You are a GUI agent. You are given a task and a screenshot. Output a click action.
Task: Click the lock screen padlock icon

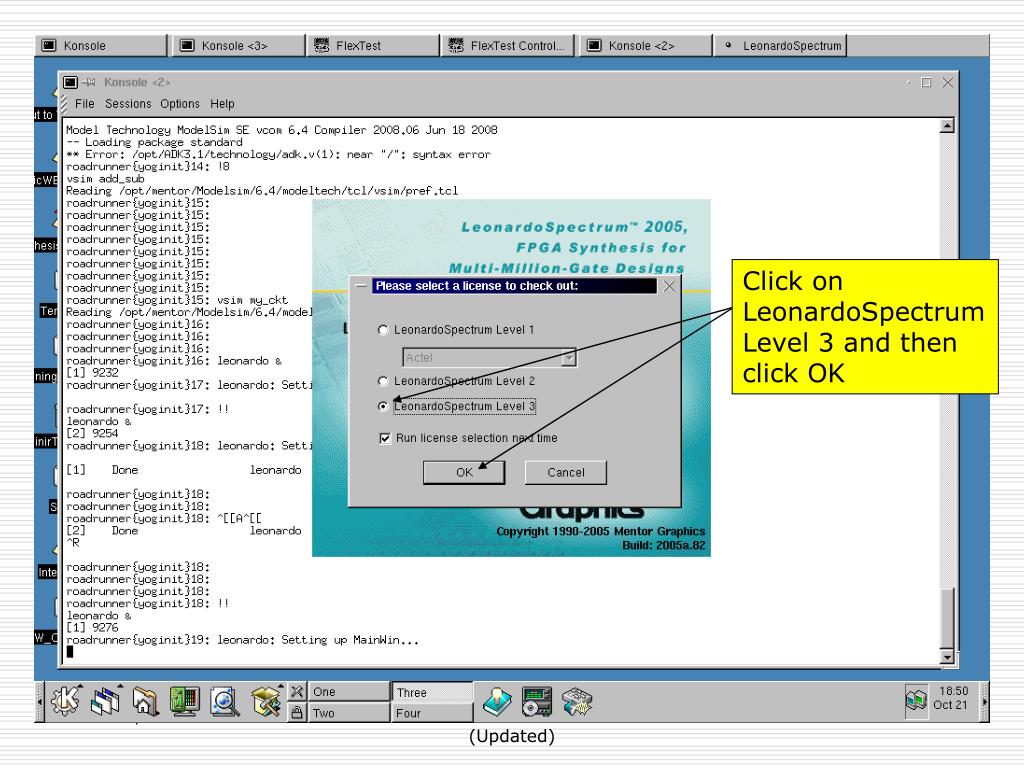pos(297,712)
